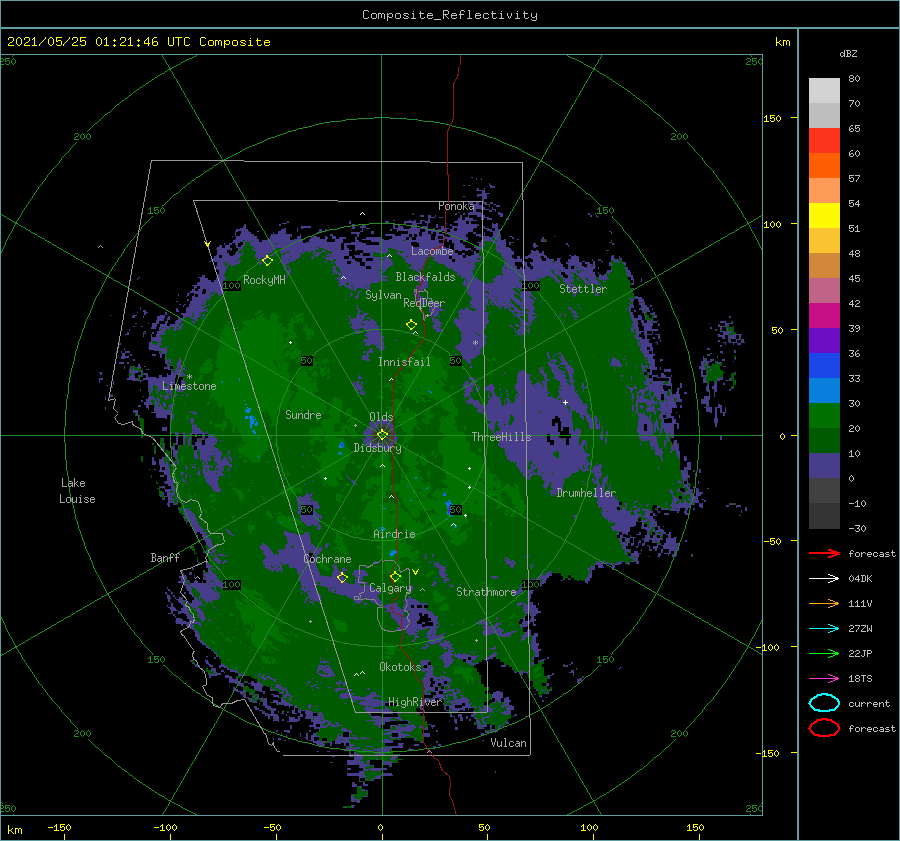This screenshot has height=841, width=900.
Task: Click the Didsbury label
Action: (x=377, y=448)
